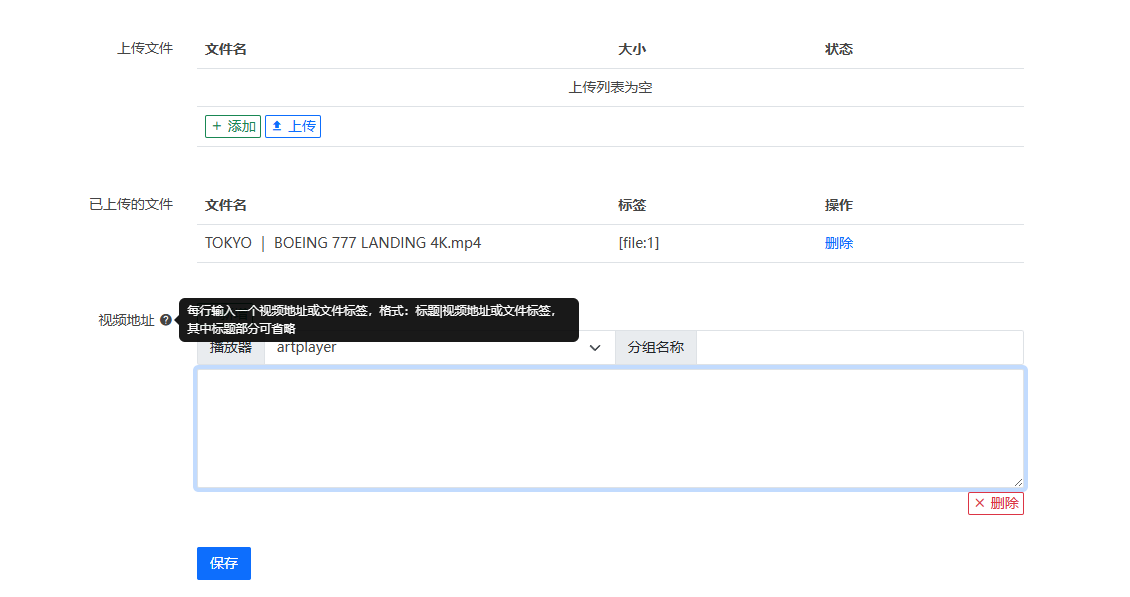This screenshot has width=1130, height=597.
Task: Click the 标签 column header in uploaded files
Action: [632, 205]
